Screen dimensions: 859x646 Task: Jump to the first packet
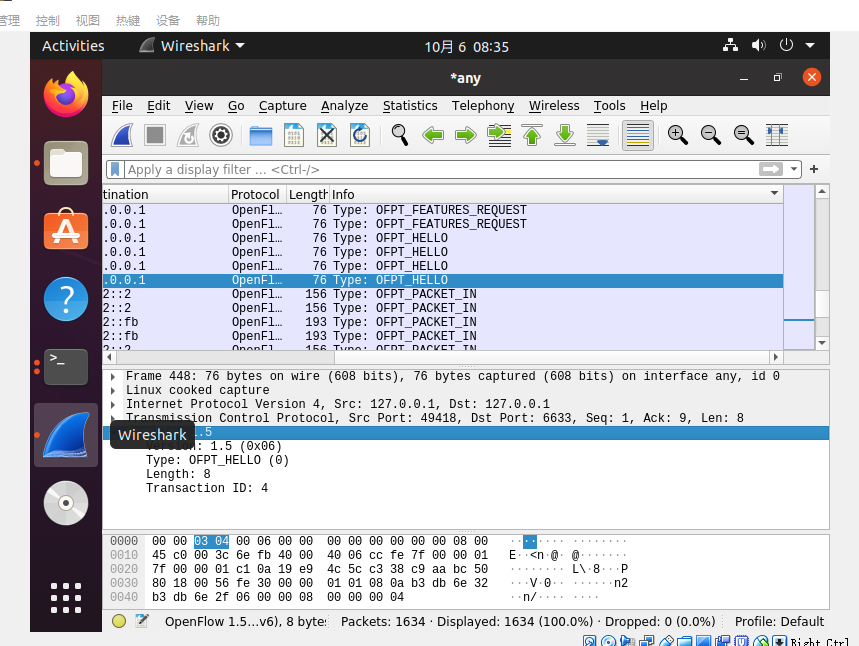pyautogui.click(x=532, y=135)
